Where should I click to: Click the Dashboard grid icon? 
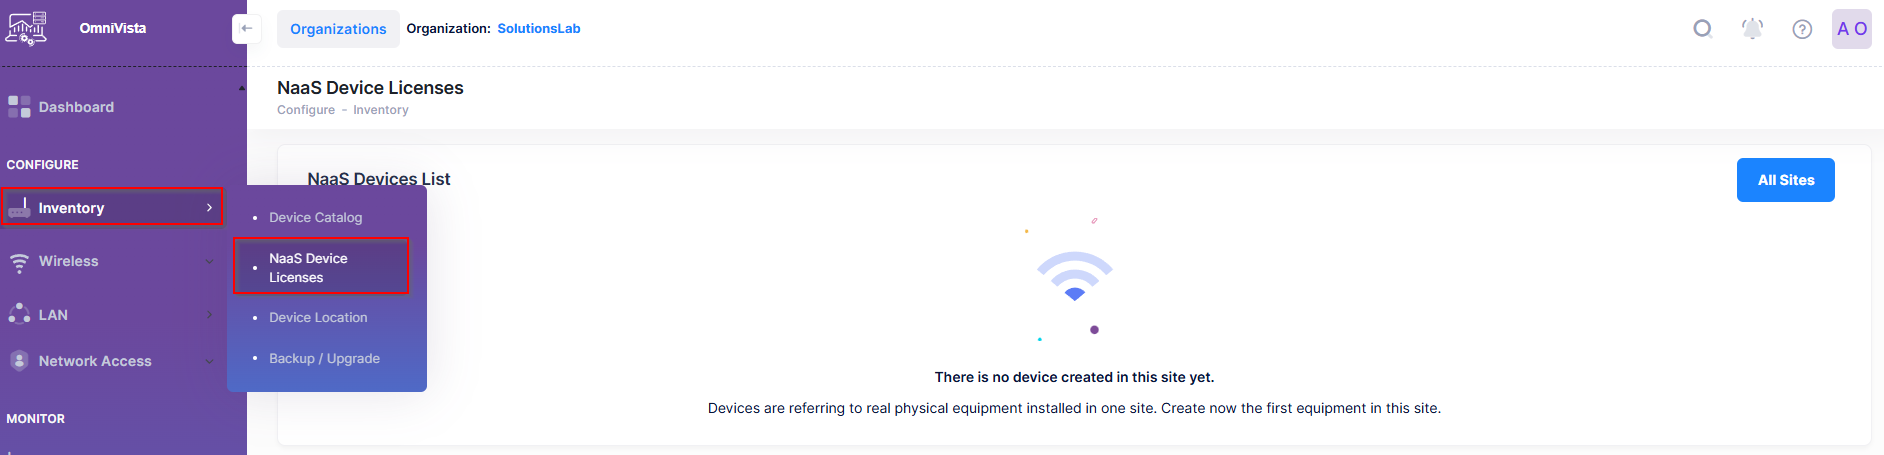[19, 107]
